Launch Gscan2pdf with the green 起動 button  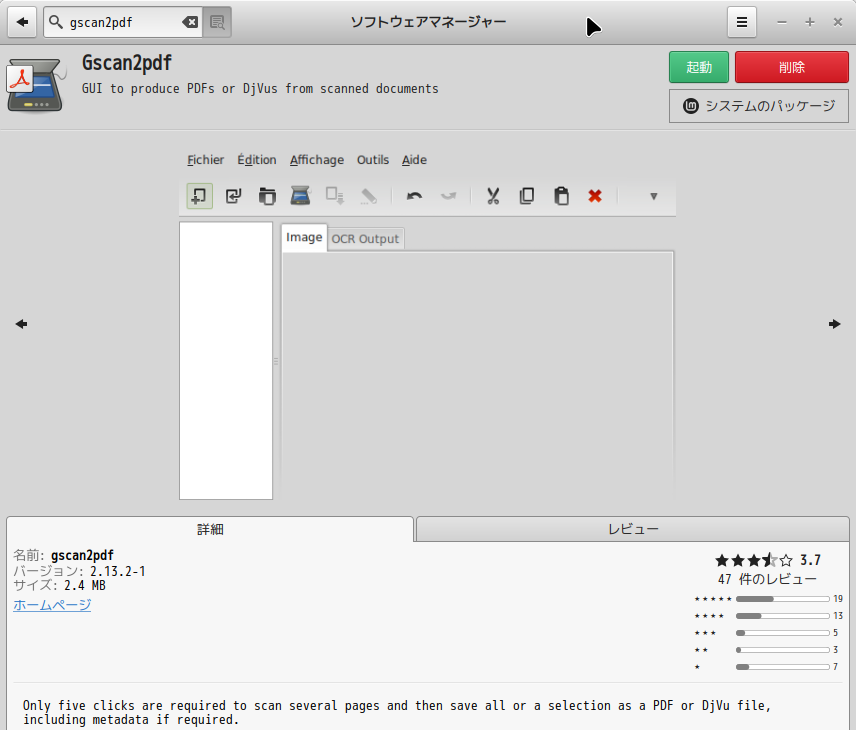[699, 67]
